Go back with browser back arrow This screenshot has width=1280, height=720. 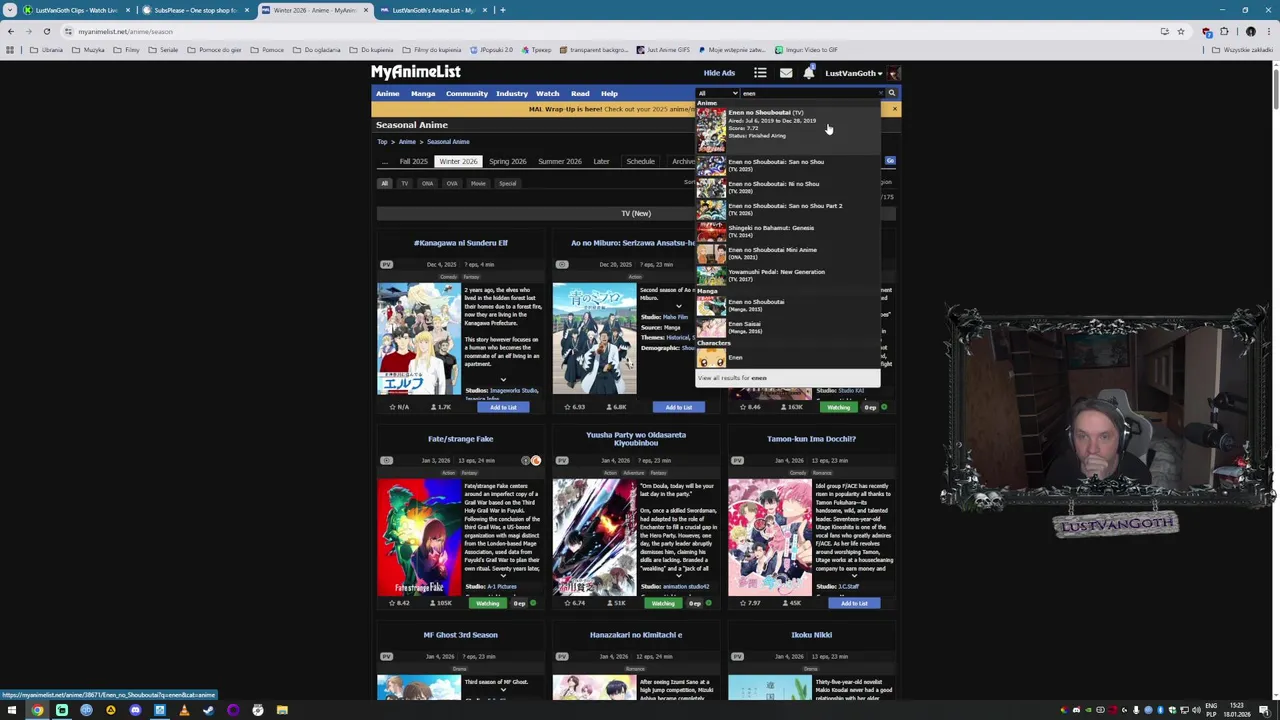coord(11,31)
